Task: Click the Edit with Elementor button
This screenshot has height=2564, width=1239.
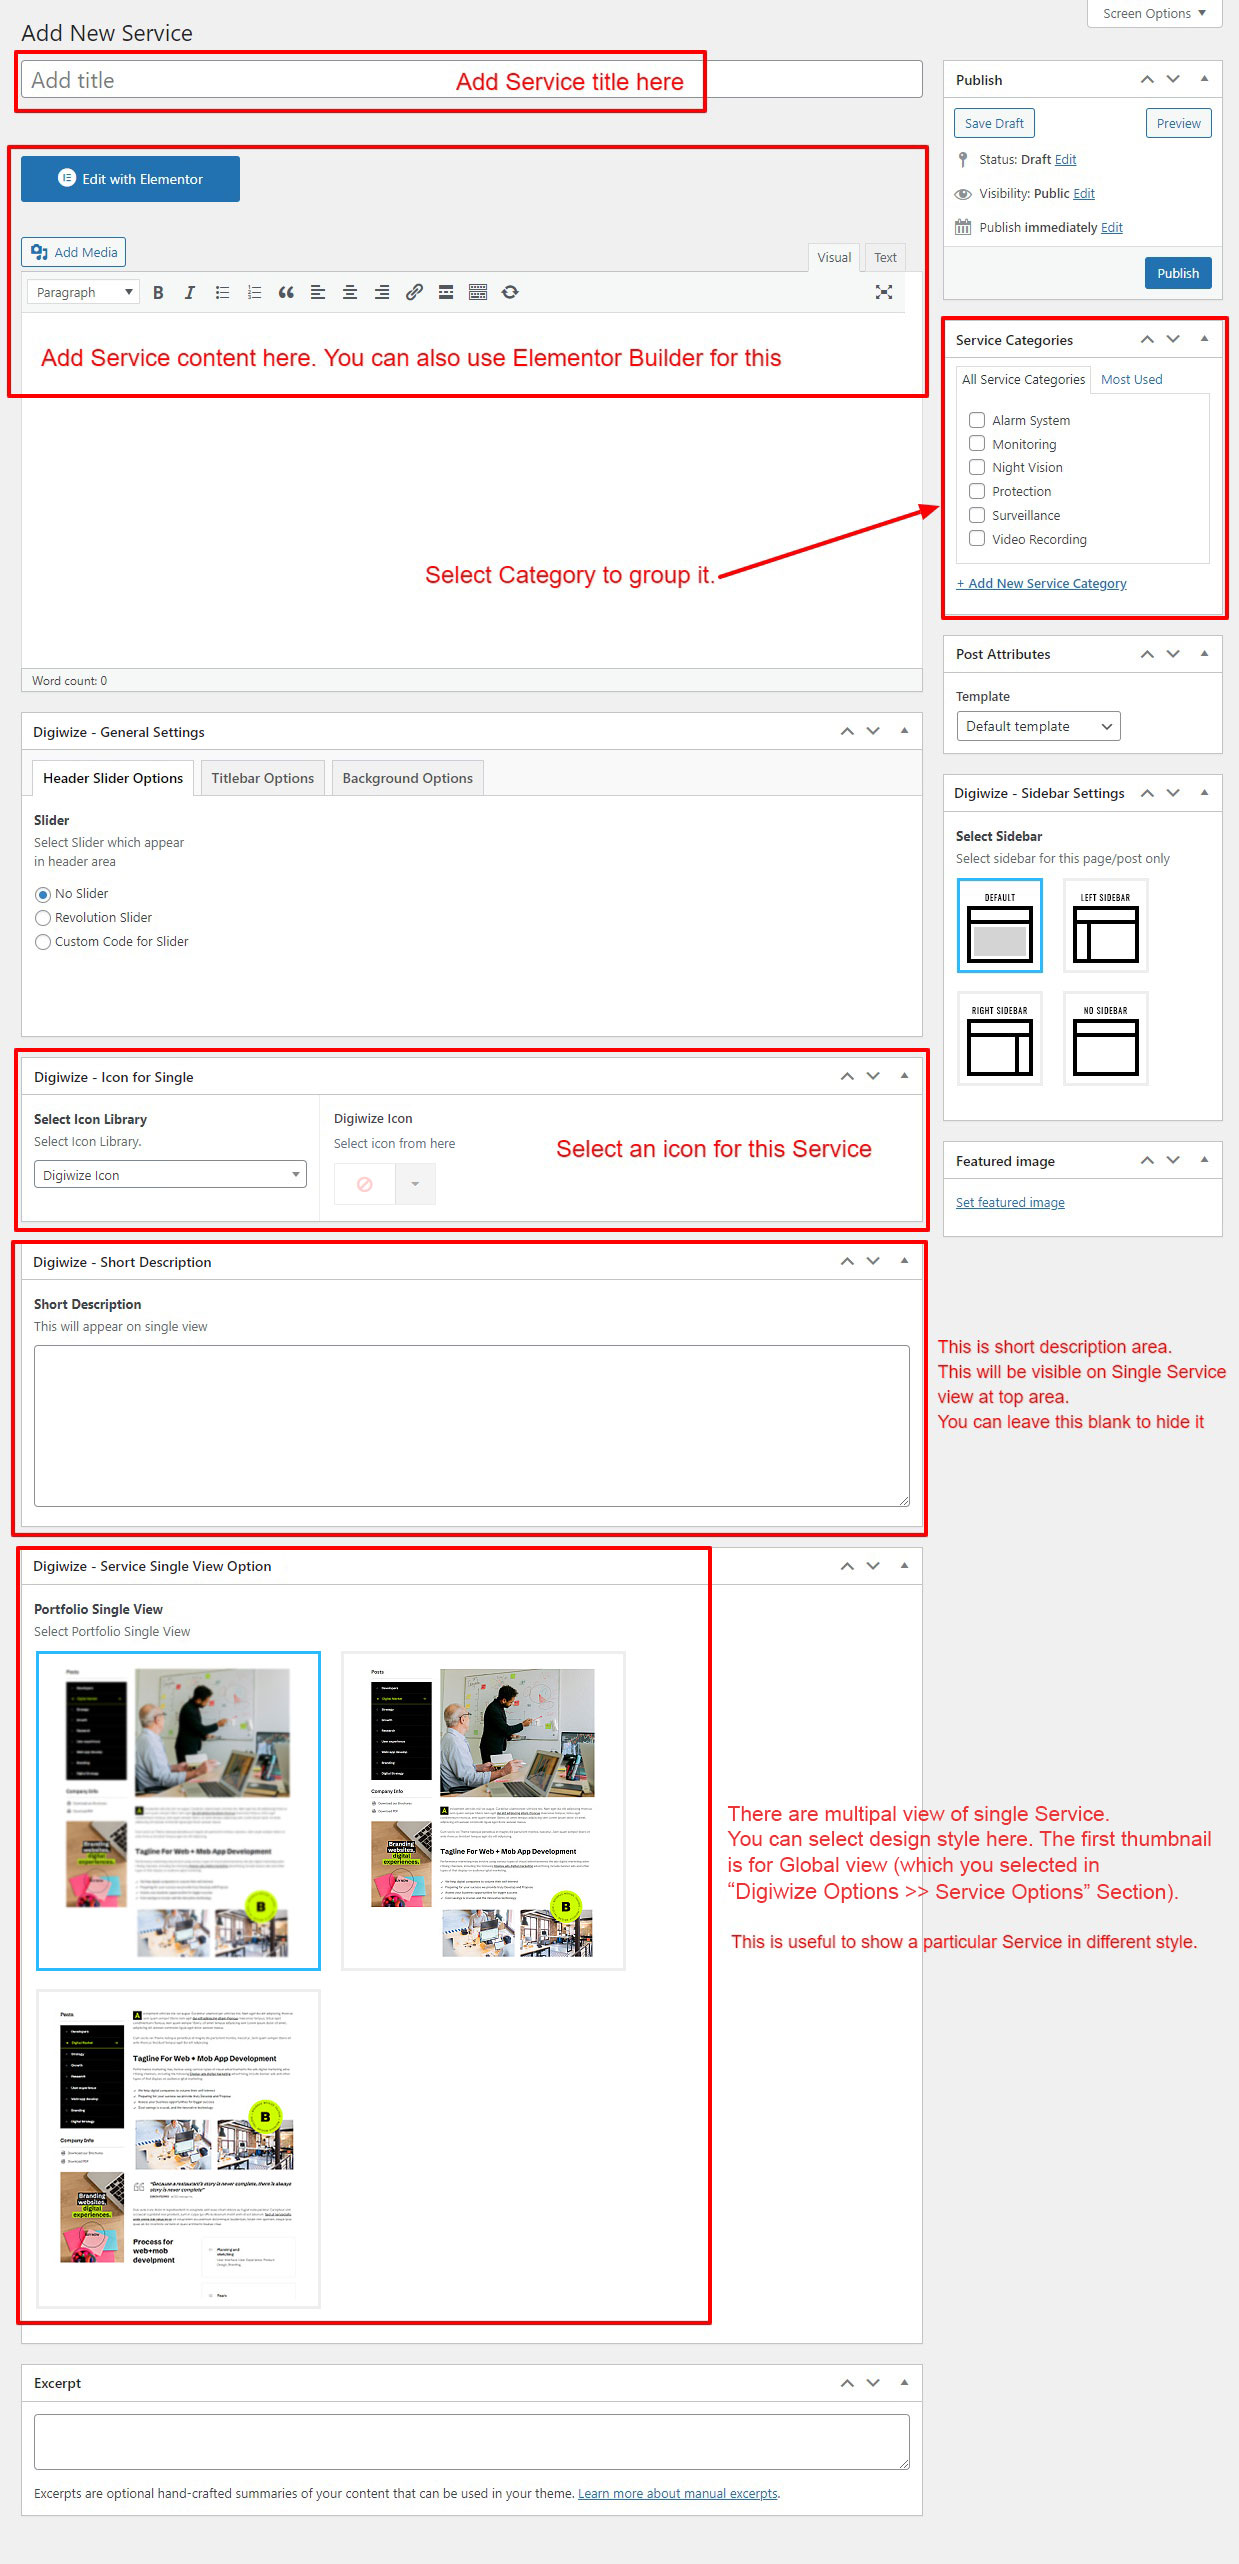Action: click(130, 179)
